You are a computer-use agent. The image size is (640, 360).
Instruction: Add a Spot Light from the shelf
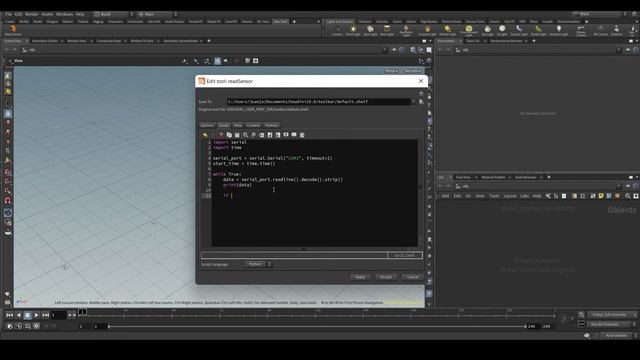pyautogui.click(x=370, y=31)
